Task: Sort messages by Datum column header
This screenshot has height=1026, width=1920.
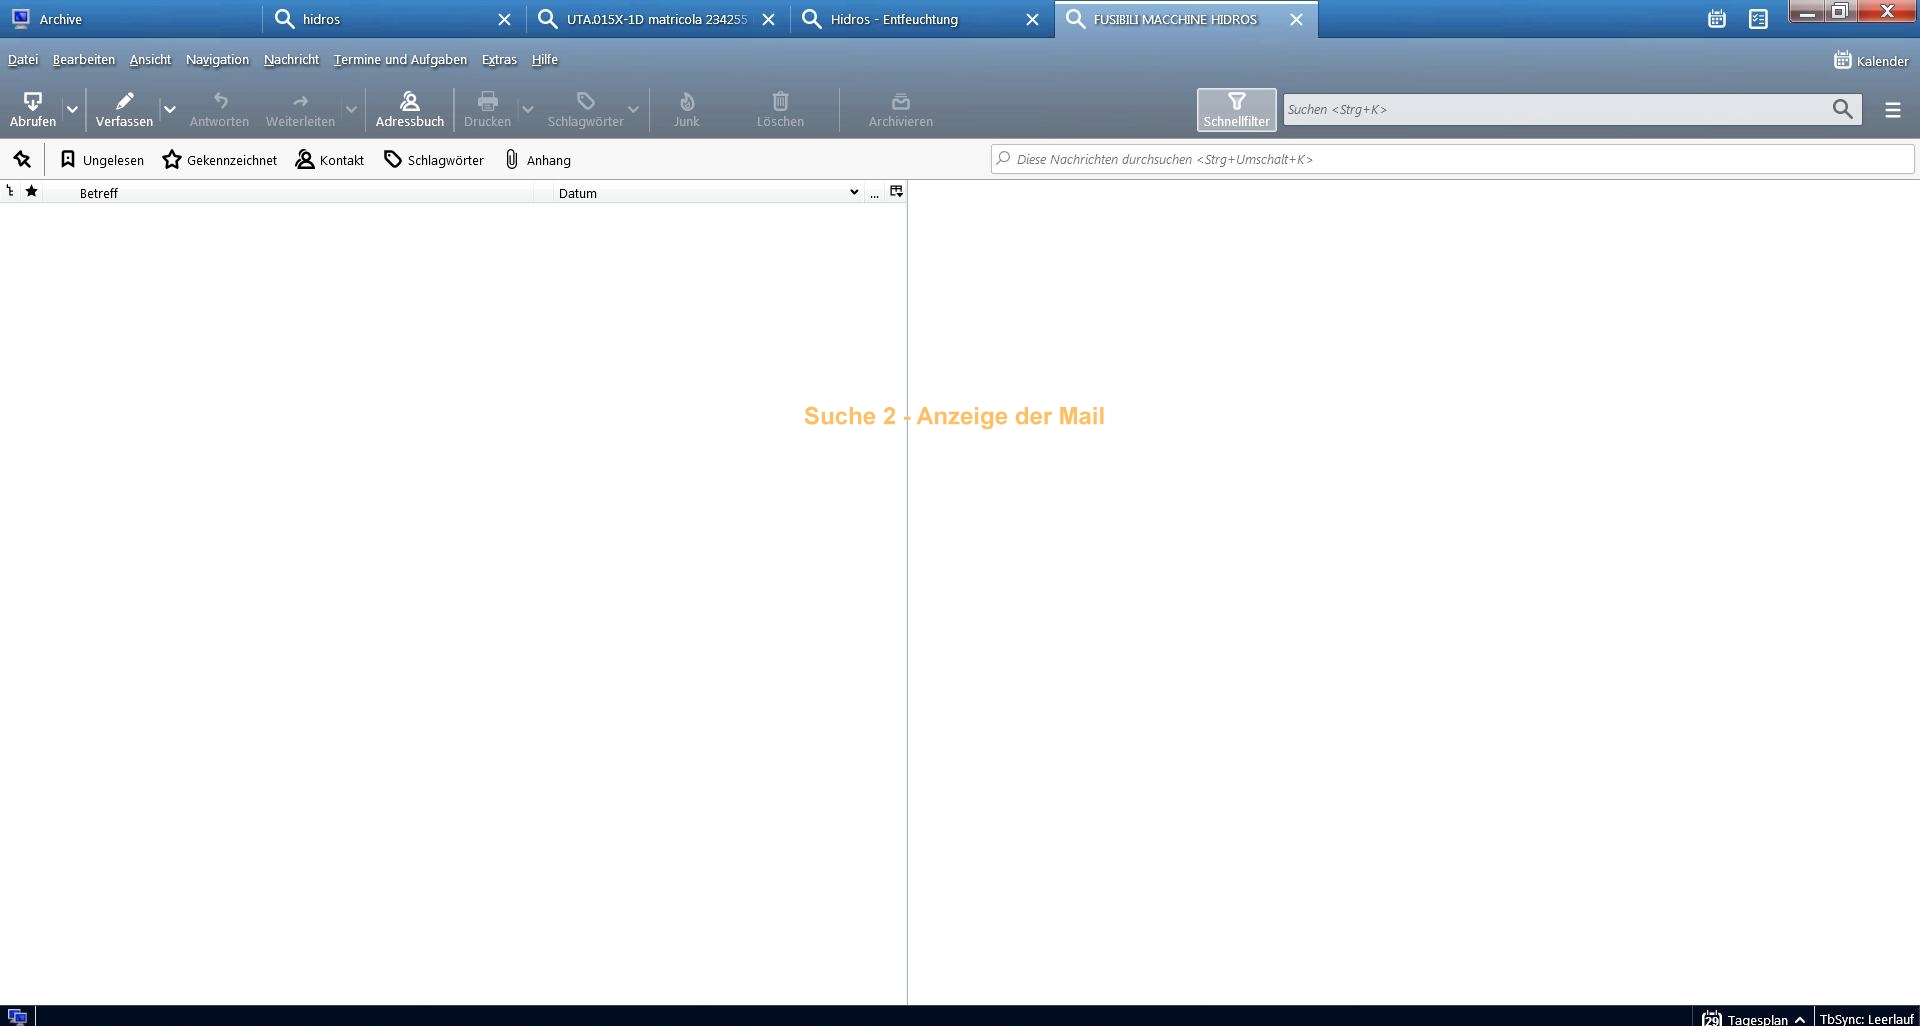Action: pyautogui.click(x=700, y=193)
